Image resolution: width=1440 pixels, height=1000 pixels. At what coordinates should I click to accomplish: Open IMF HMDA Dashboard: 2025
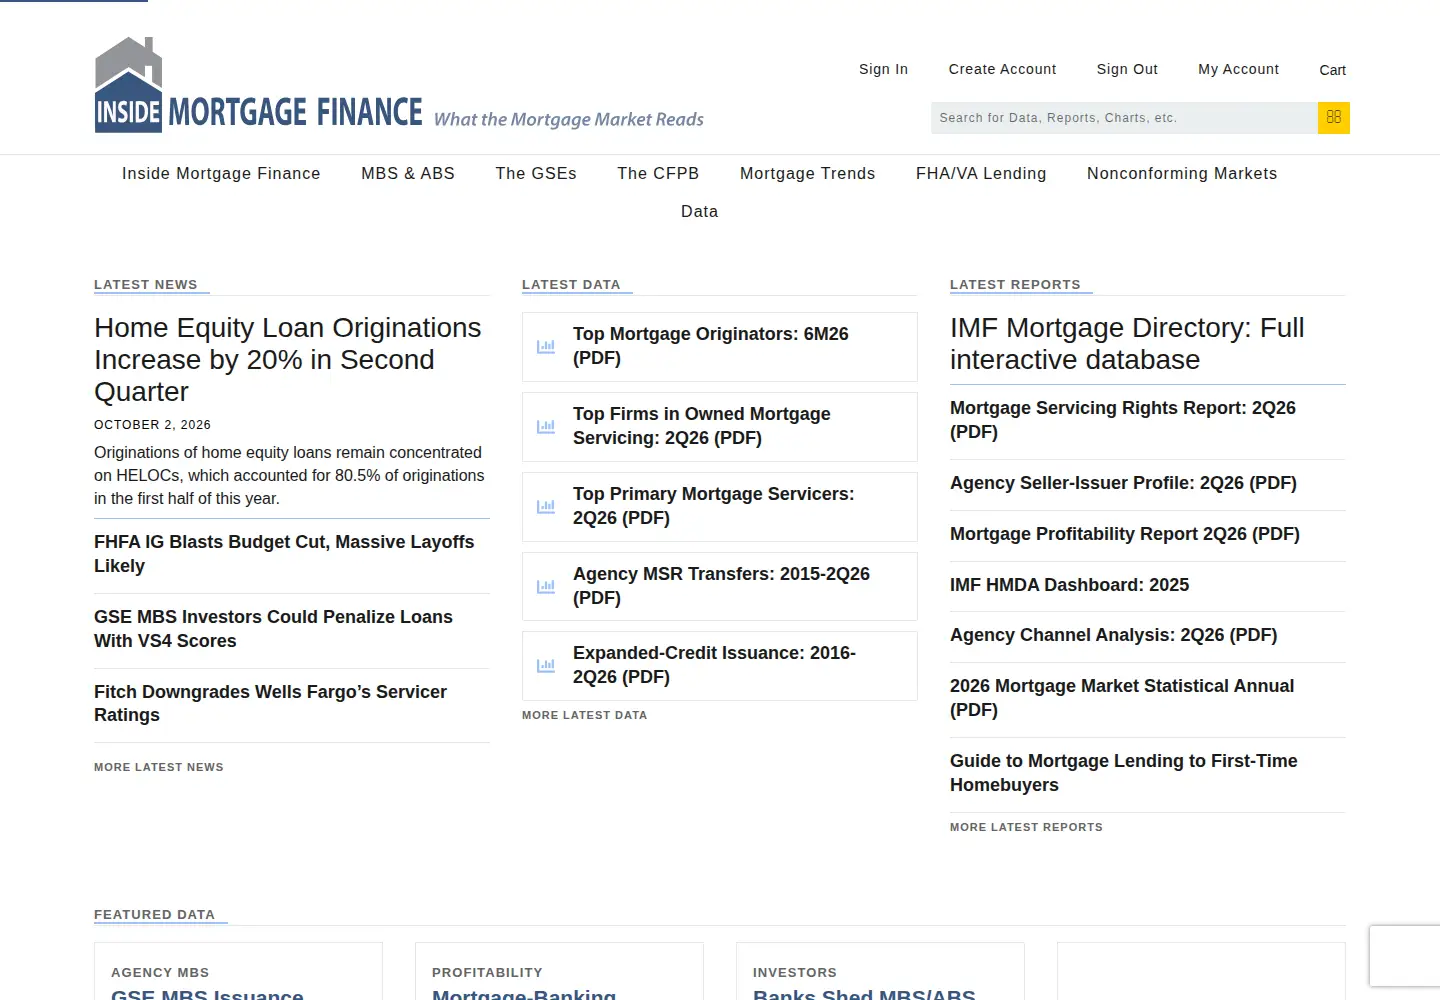point(1070,585)
